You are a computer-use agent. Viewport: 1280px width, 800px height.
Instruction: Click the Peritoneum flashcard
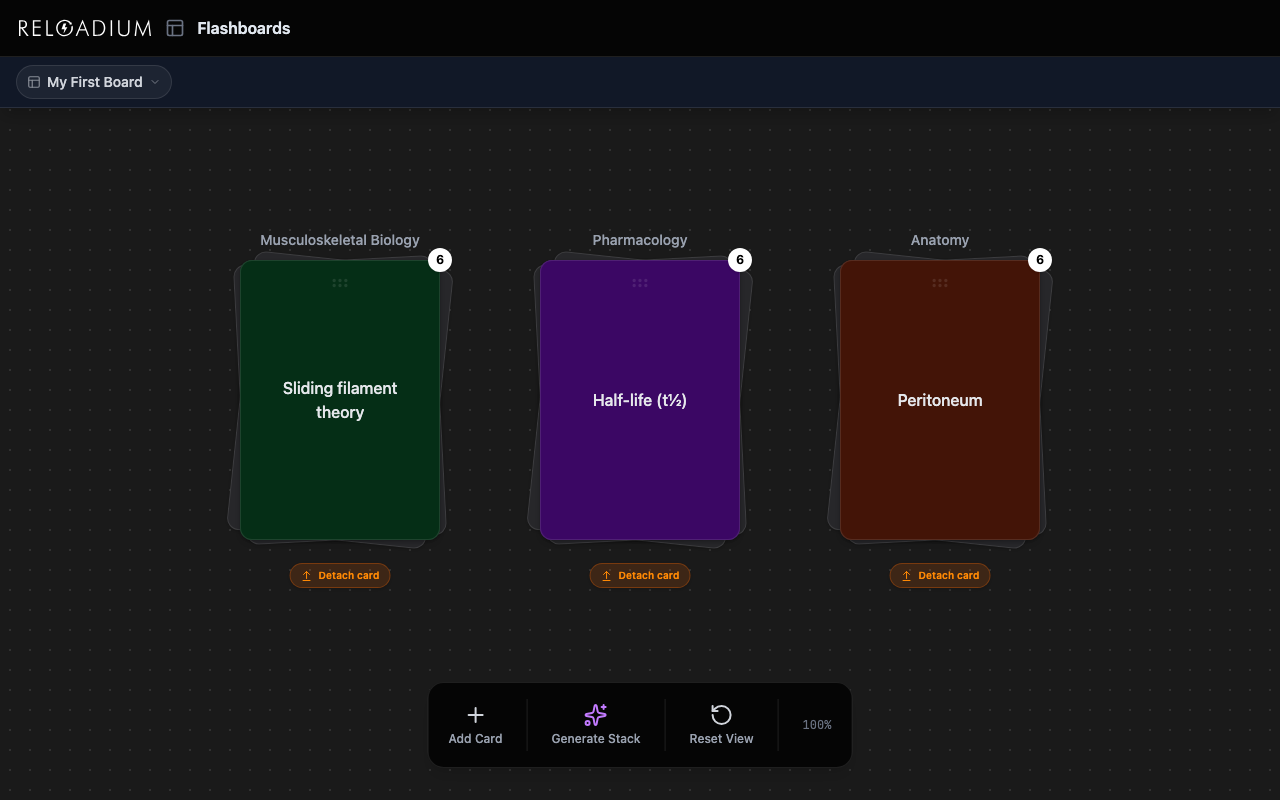940,400
